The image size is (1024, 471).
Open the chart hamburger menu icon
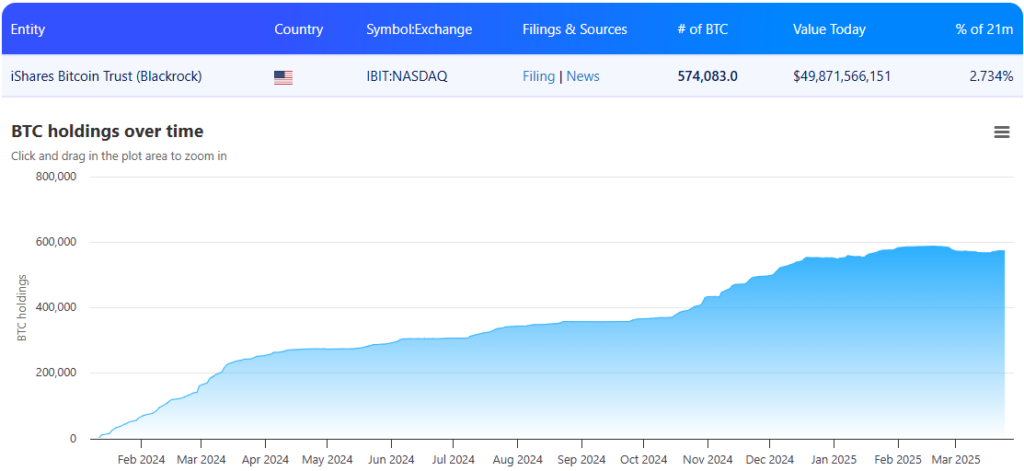click(1001, 132)
